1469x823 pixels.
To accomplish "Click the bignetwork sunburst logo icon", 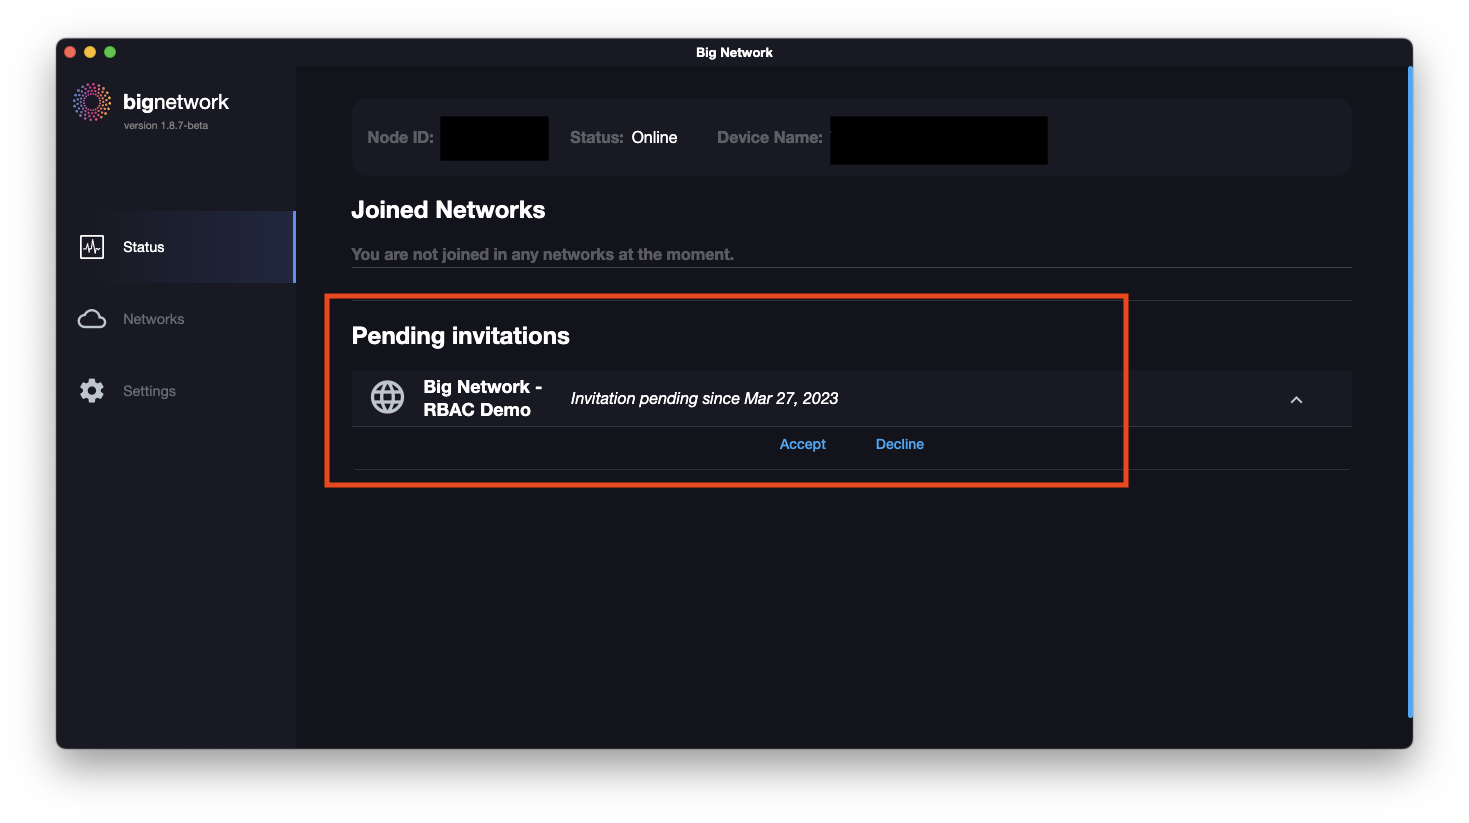I will (92, 102).
